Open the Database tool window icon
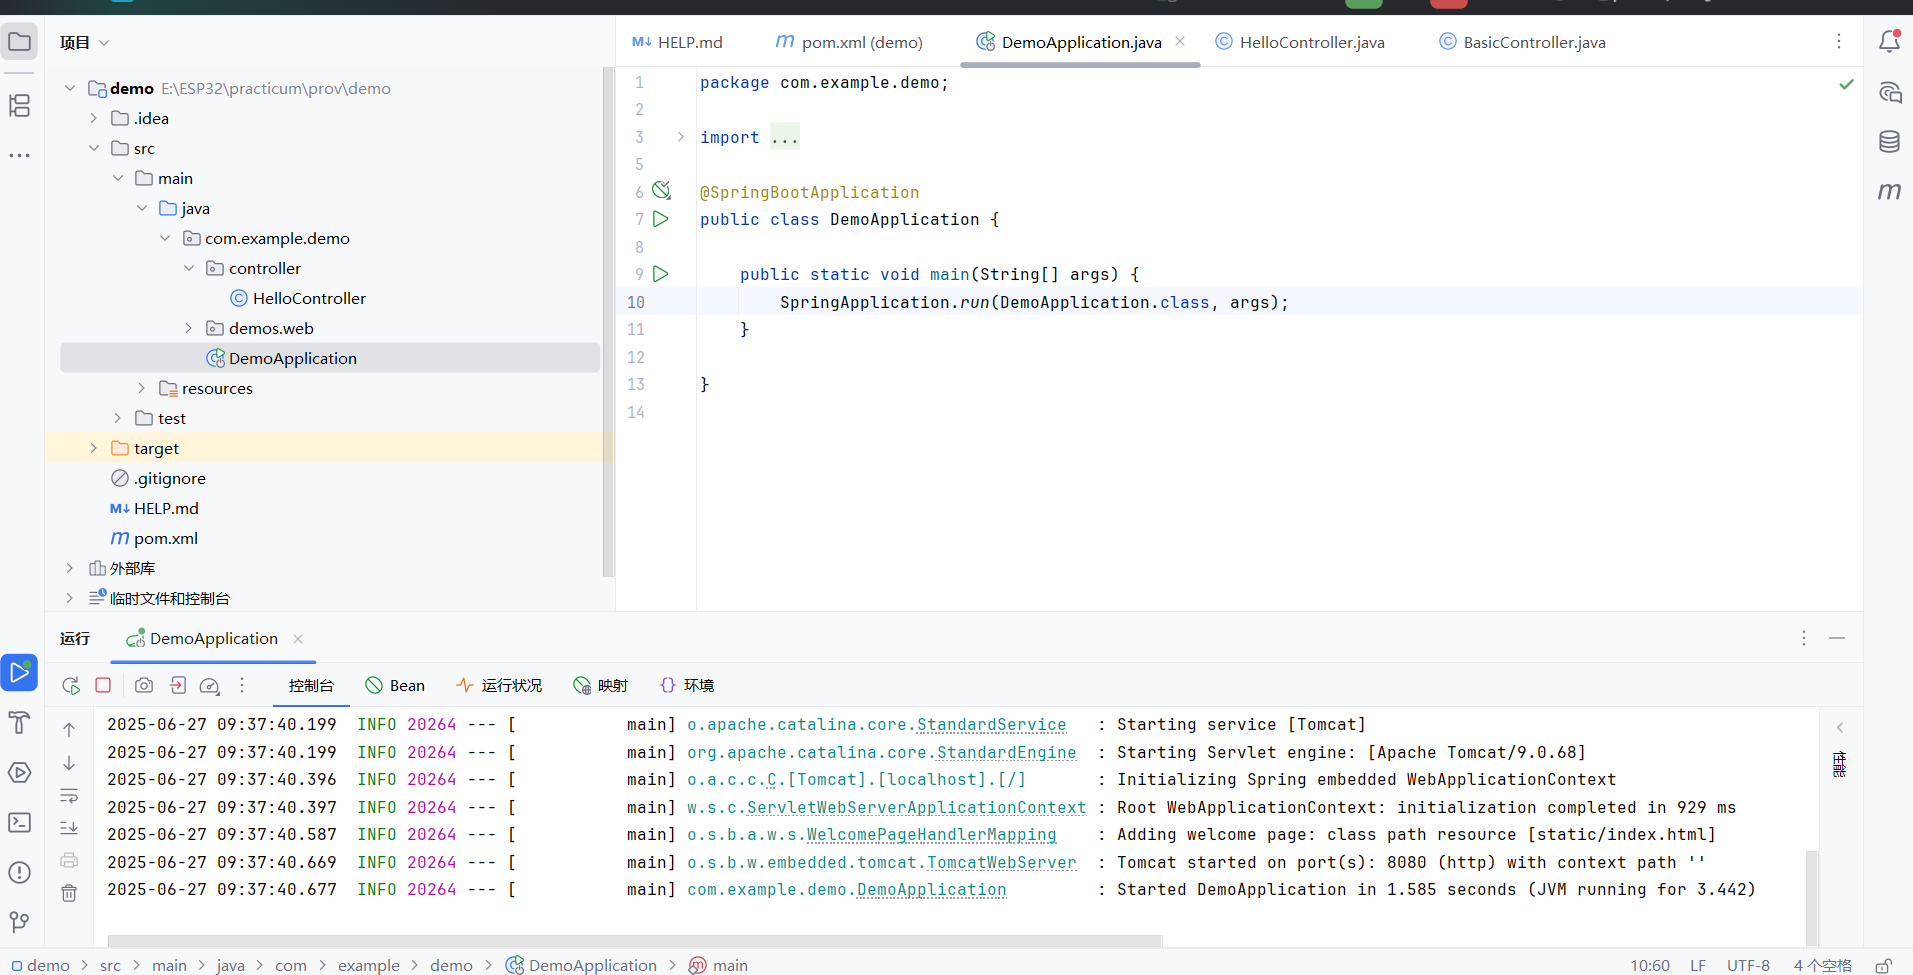This screenshot has height=975, width=1913. tap(1889, 142)
